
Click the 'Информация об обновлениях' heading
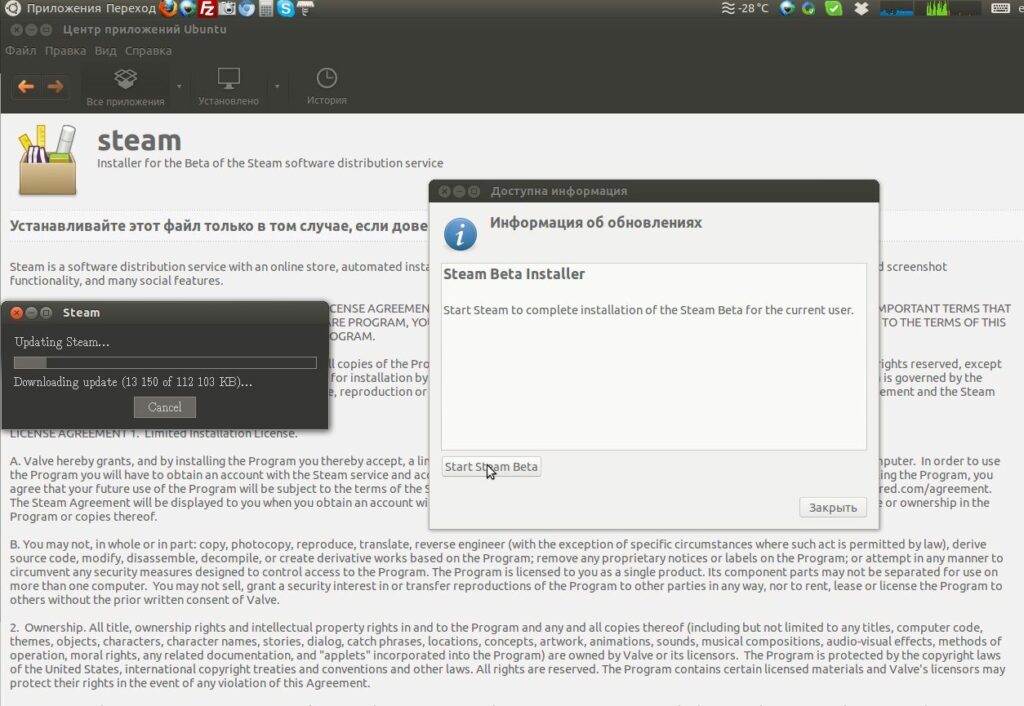tap(596, 223)
